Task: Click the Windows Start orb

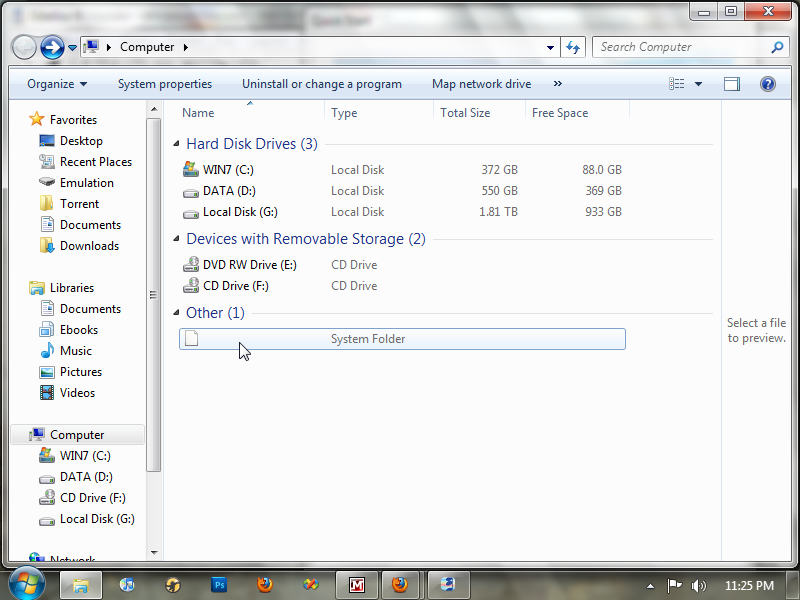Action: coord(26,583)
